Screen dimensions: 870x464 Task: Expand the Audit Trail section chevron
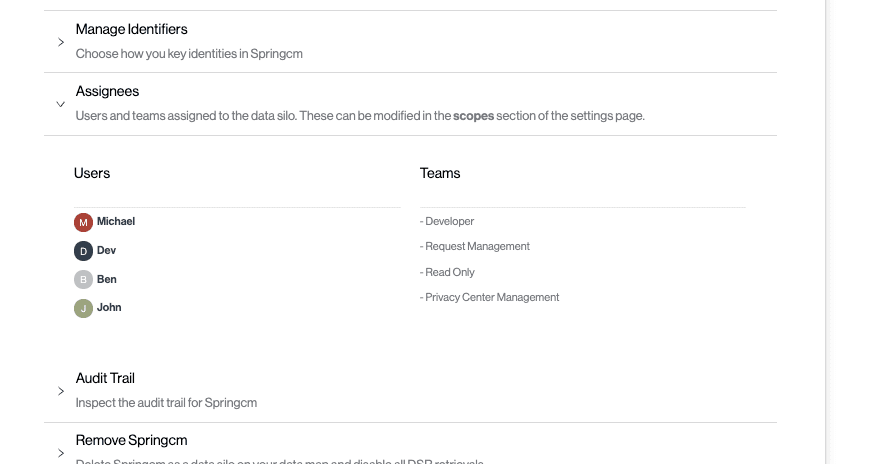[x=61, y=391]
